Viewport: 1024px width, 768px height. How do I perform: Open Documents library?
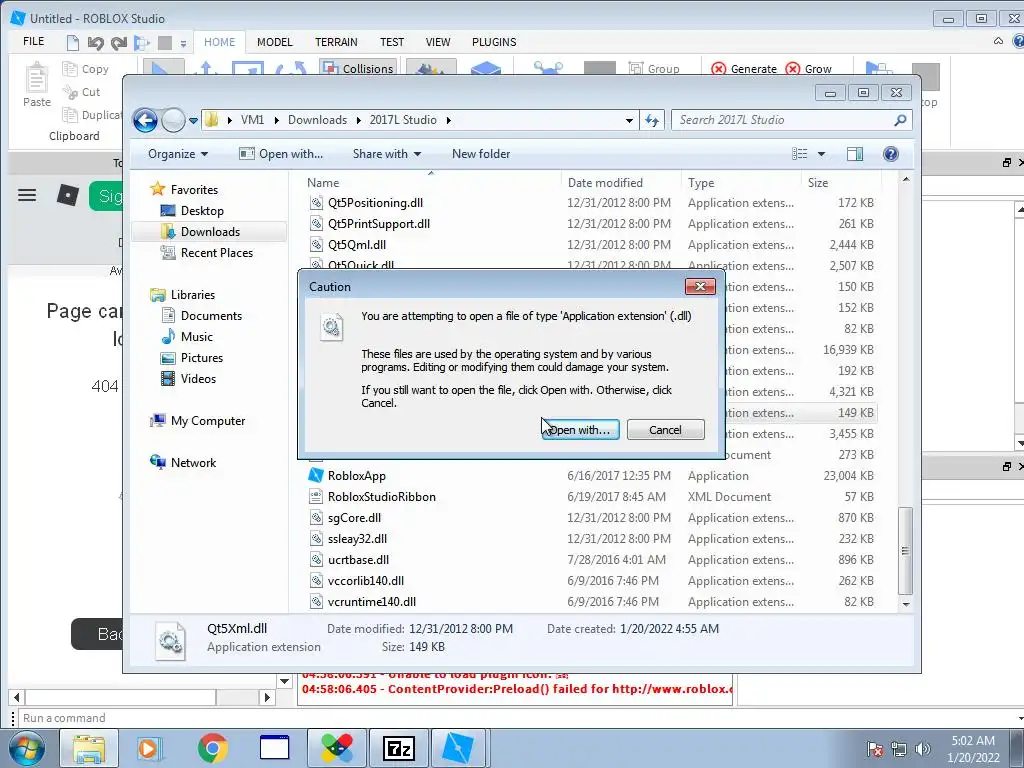(x=211, y=315)
